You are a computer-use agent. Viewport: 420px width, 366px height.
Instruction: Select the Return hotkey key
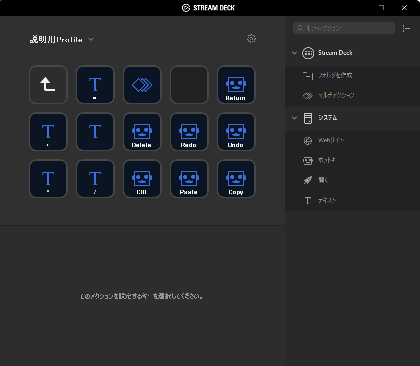tap(236, 85)
